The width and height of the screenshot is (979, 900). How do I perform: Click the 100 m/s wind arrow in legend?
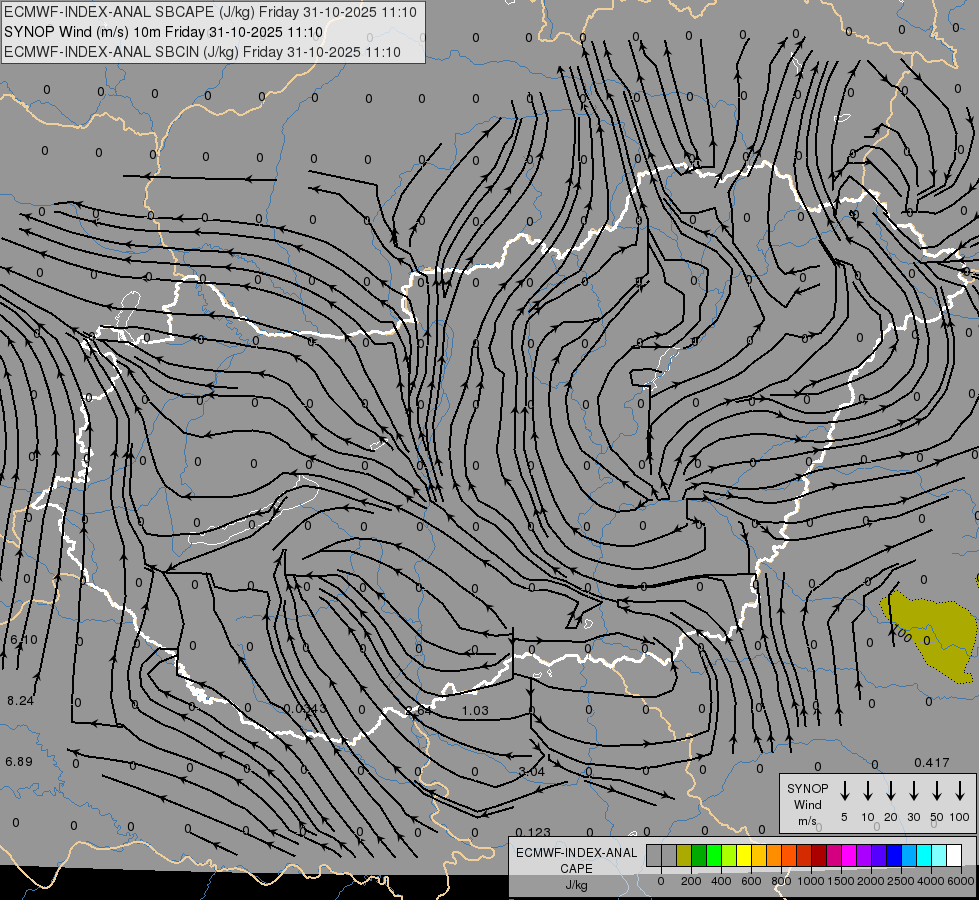click(960, 791)
